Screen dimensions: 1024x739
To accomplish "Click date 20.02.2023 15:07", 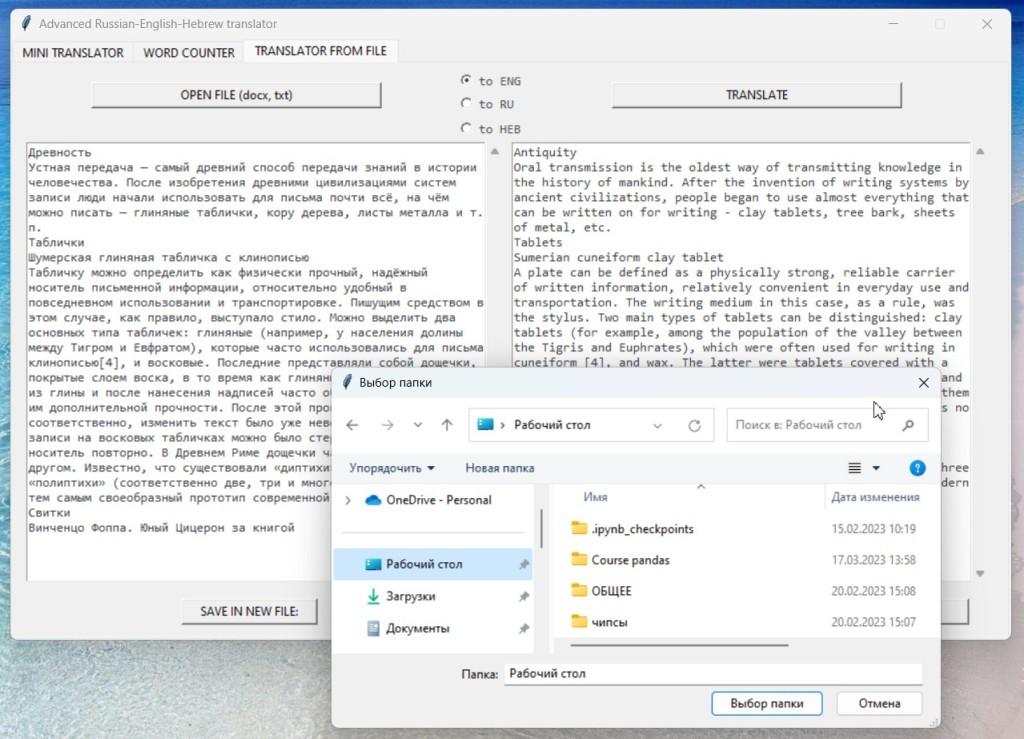I will [873, 621].
